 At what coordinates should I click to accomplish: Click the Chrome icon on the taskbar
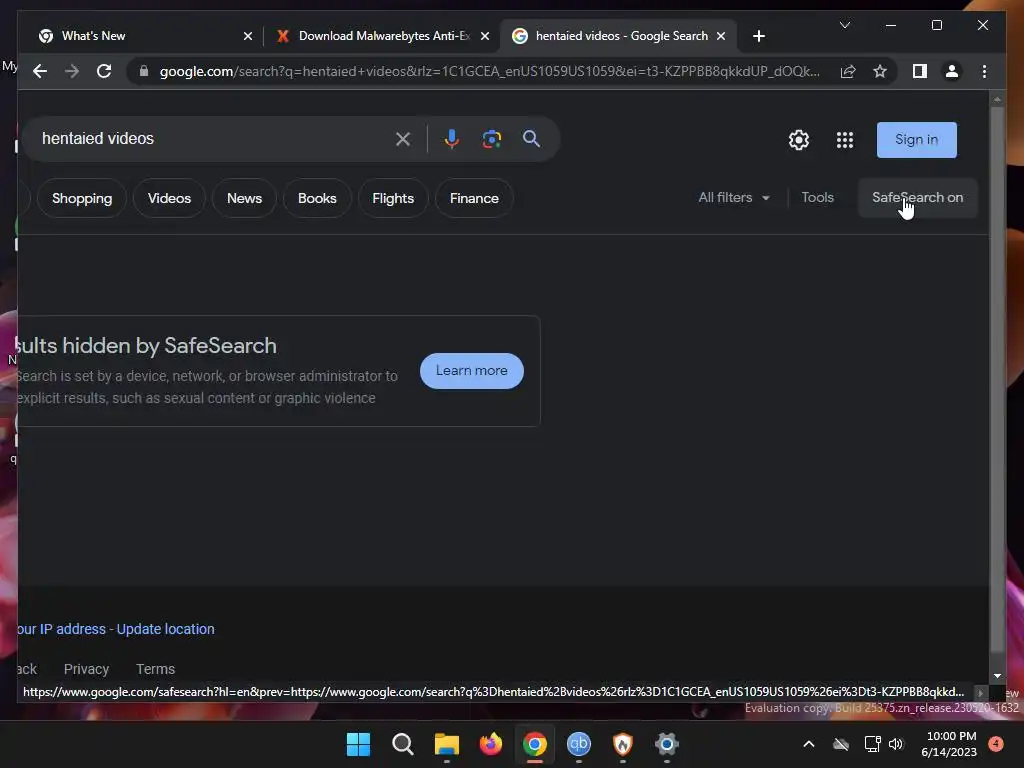click(x=535, y=744)
